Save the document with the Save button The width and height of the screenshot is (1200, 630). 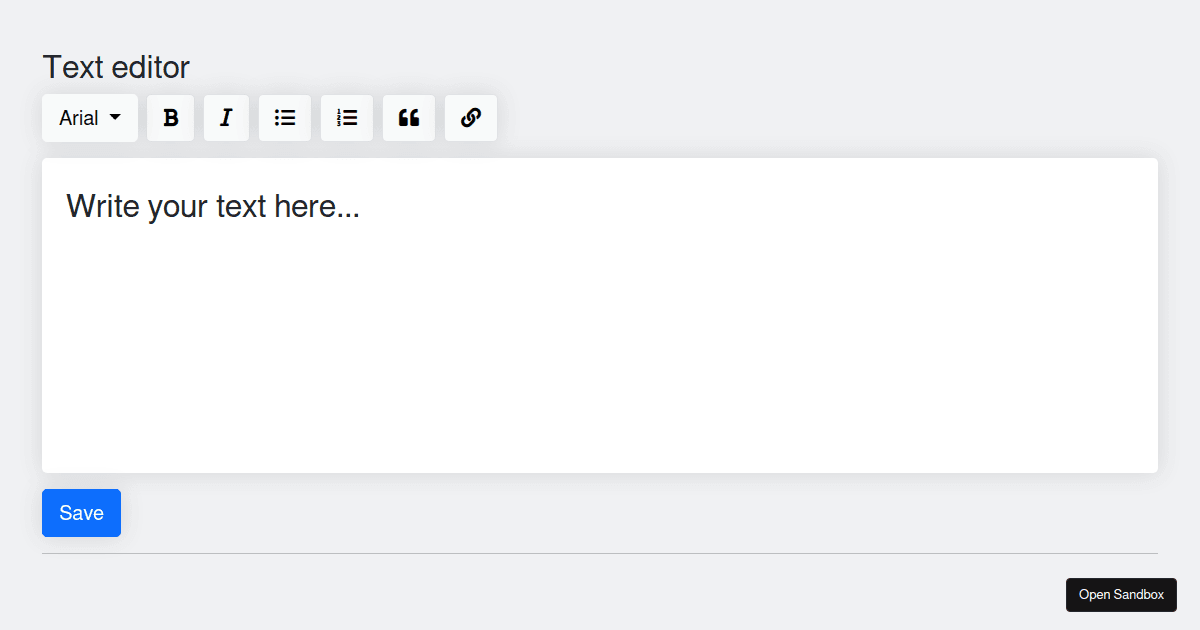[81, 512]
